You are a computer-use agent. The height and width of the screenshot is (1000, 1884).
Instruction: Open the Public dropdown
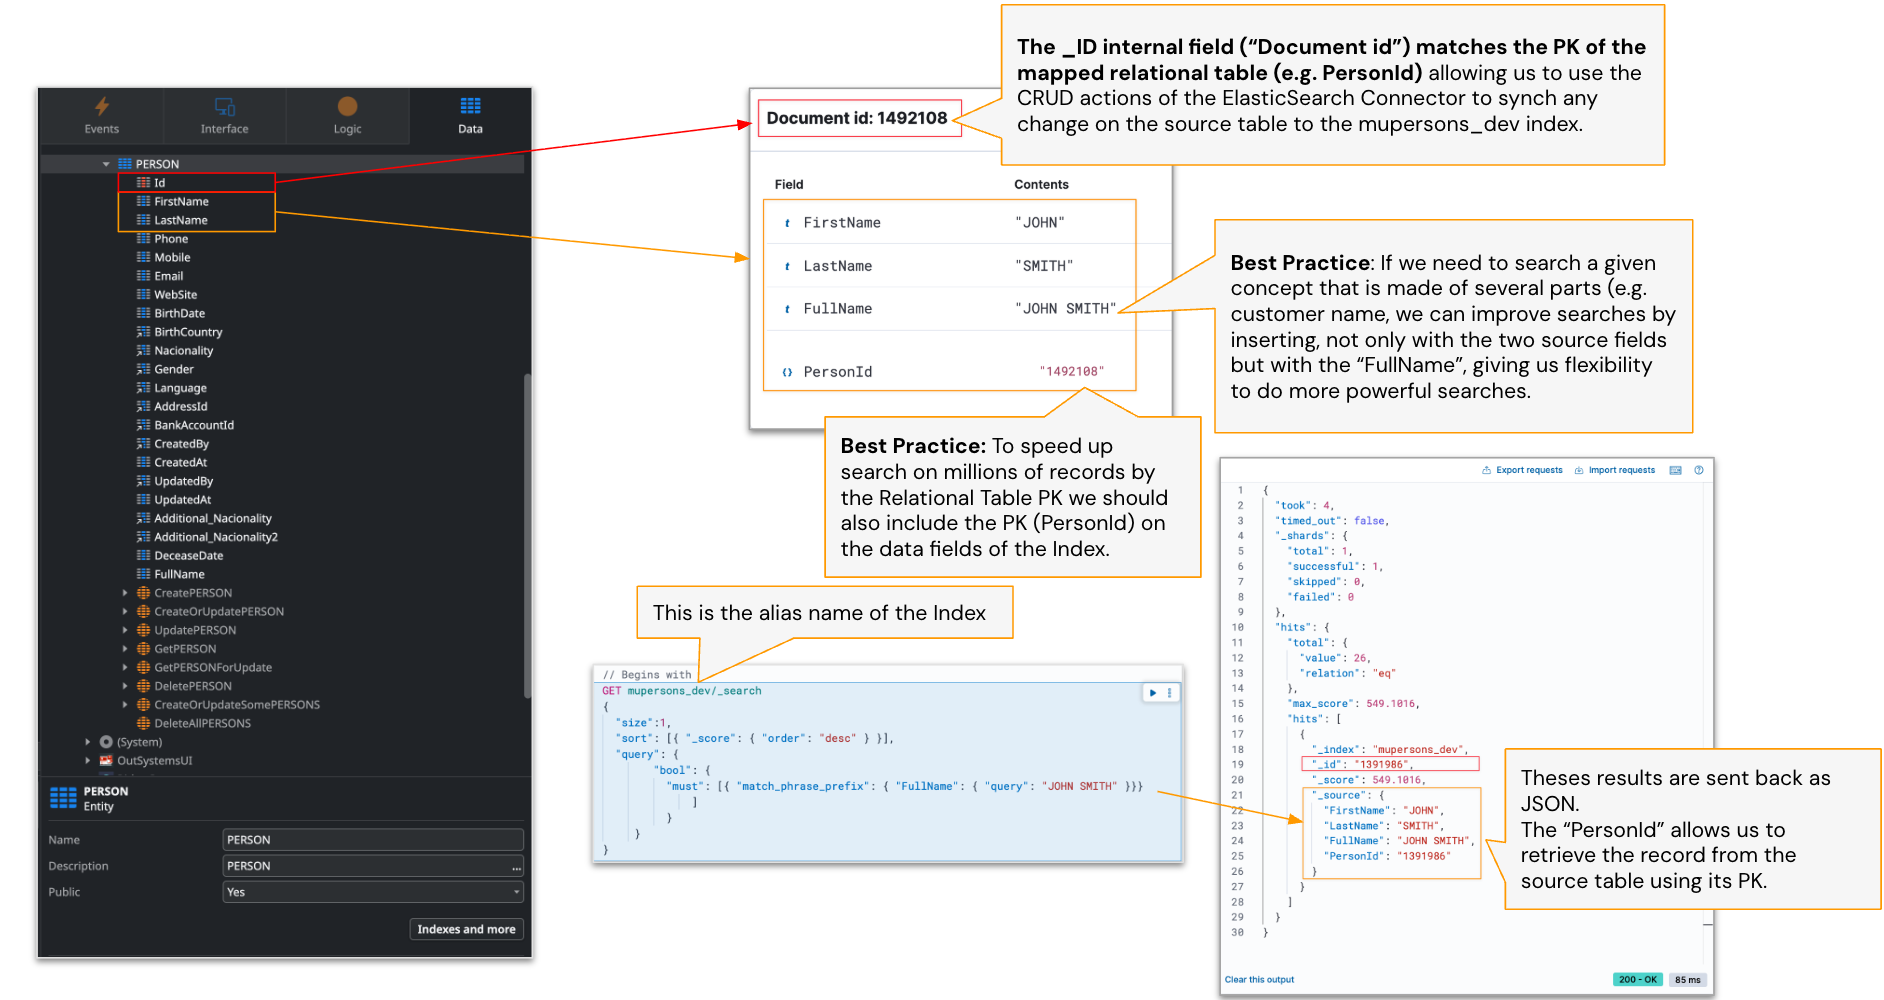(x=372, y=891)
